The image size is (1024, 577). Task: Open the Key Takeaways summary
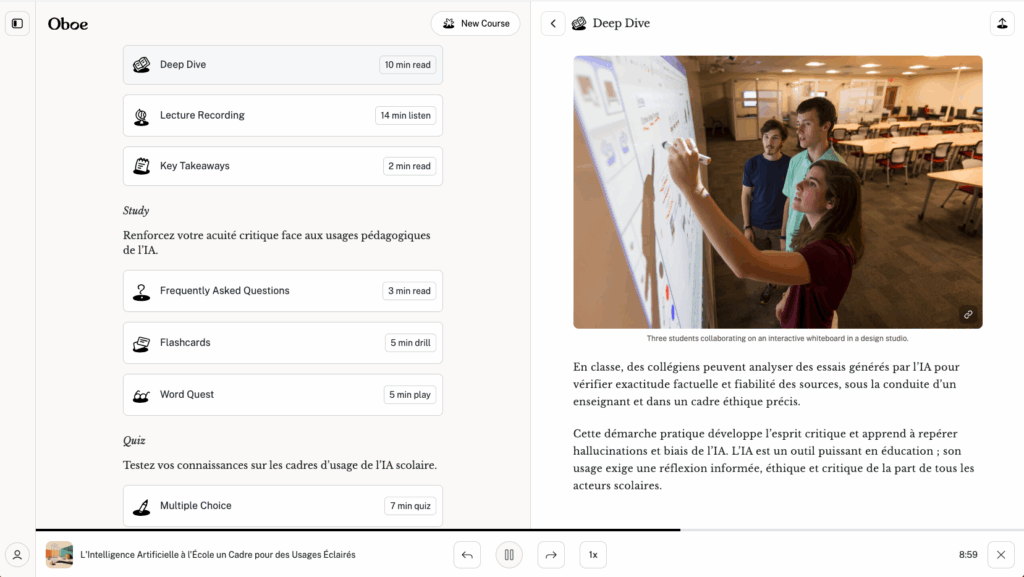point(282,166)
